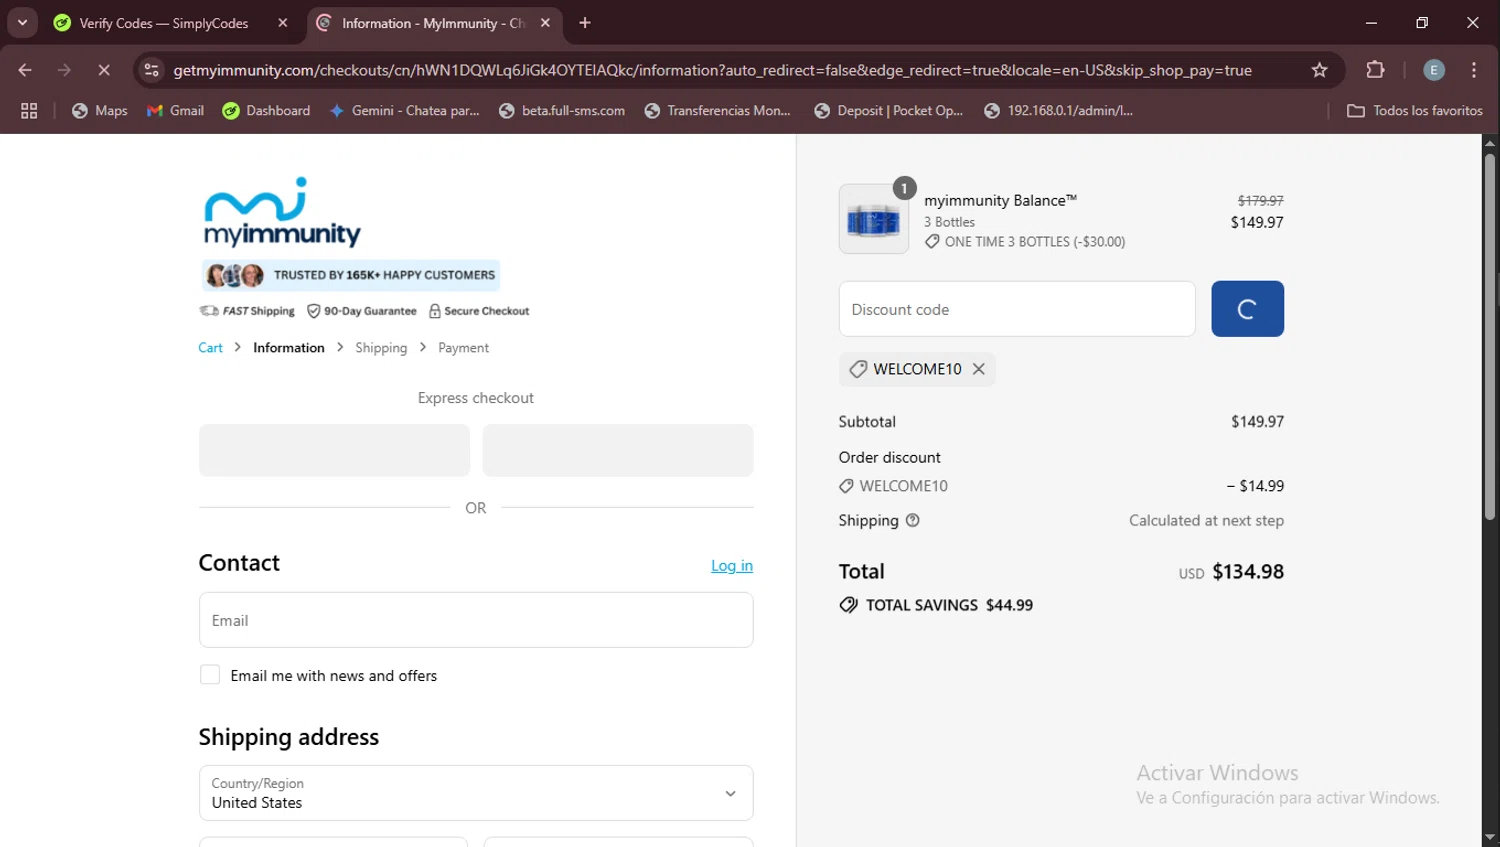Image resolution: width=1500 pixels, height=847 pixels.
Task: Open the Deposit Pocket Op... bookmark
Action: point(889,111)
